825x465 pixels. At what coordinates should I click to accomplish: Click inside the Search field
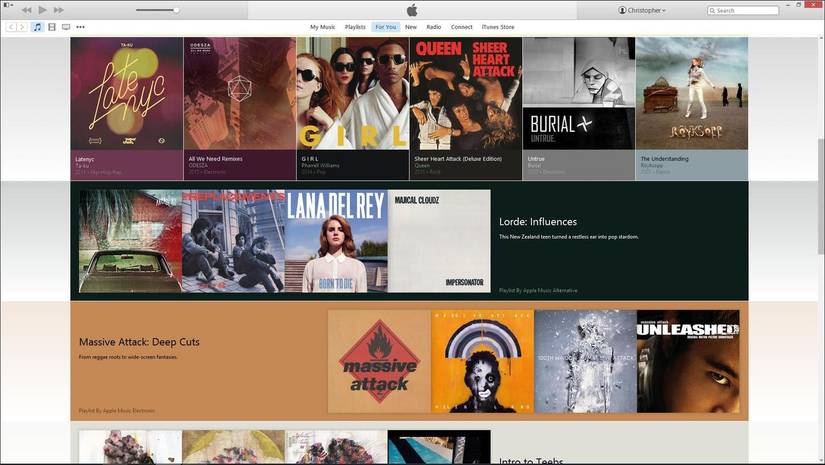743,11
